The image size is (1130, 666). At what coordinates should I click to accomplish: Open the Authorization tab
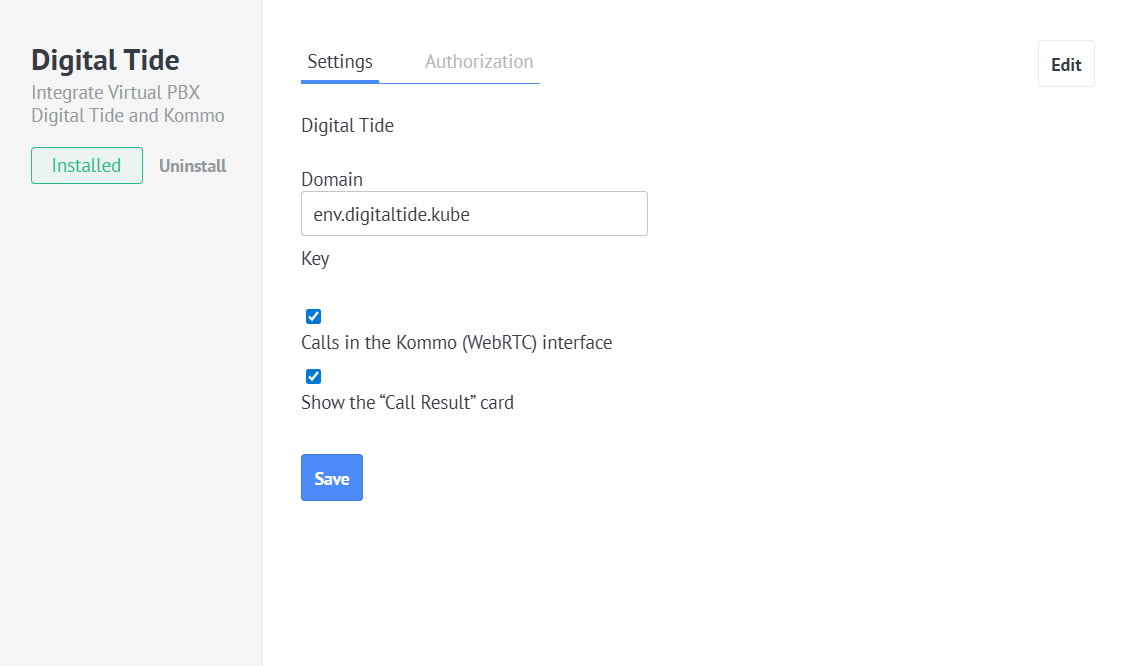pos(478,62)
